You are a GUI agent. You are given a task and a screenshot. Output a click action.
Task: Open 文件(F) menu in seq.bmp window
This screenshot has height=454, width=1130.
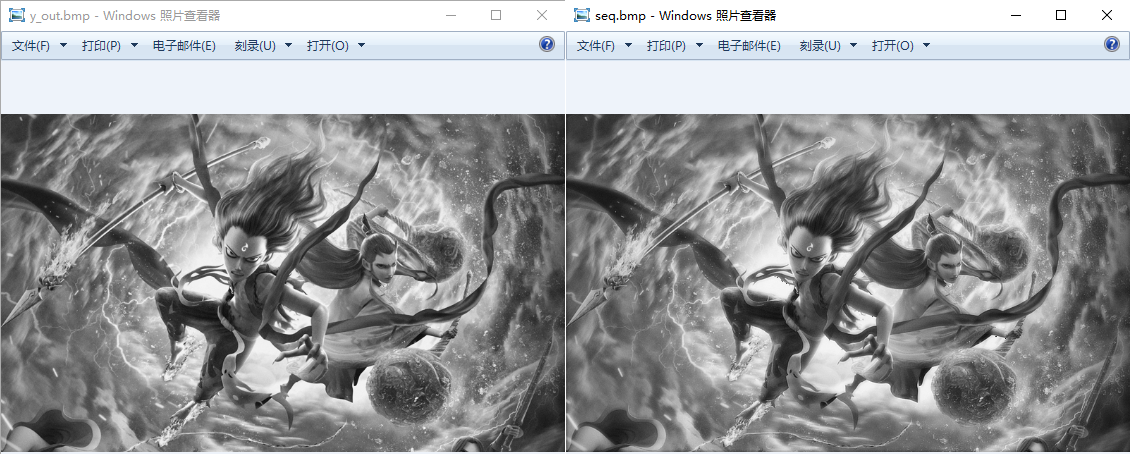596,45
